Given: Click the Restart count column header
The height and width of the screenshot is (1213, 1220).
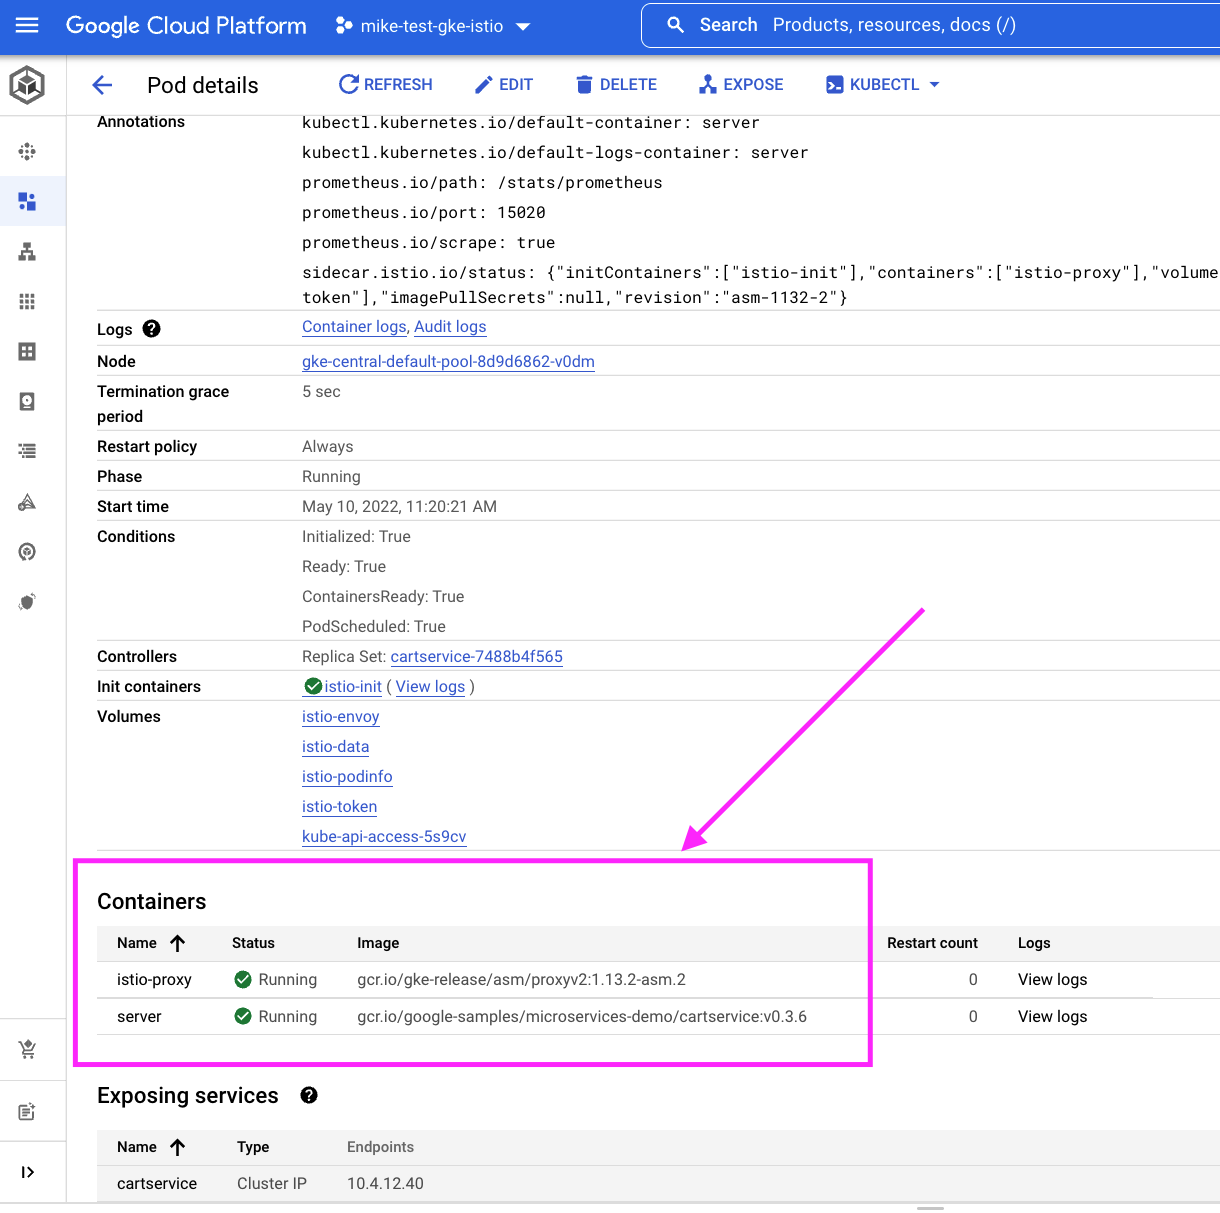Looking at the screenshot, I should point(932,943).
